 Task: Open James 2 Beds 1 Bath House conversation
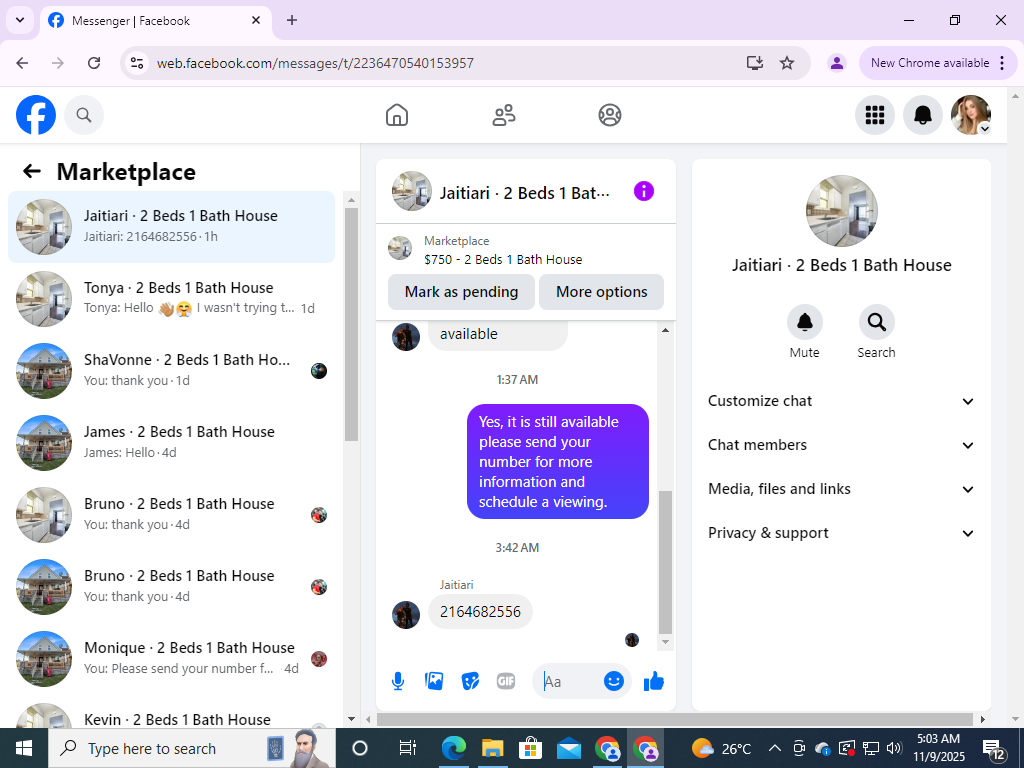click(x=171, y=442)
